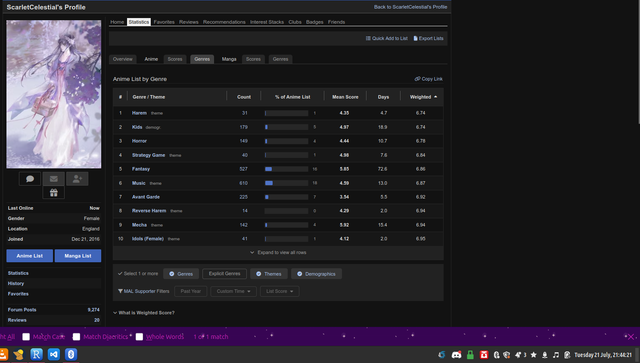The height and width of the screenshot is (363, 640).
Task: Toggle the Genres filter chip
Action: click(x=181, y=274)
